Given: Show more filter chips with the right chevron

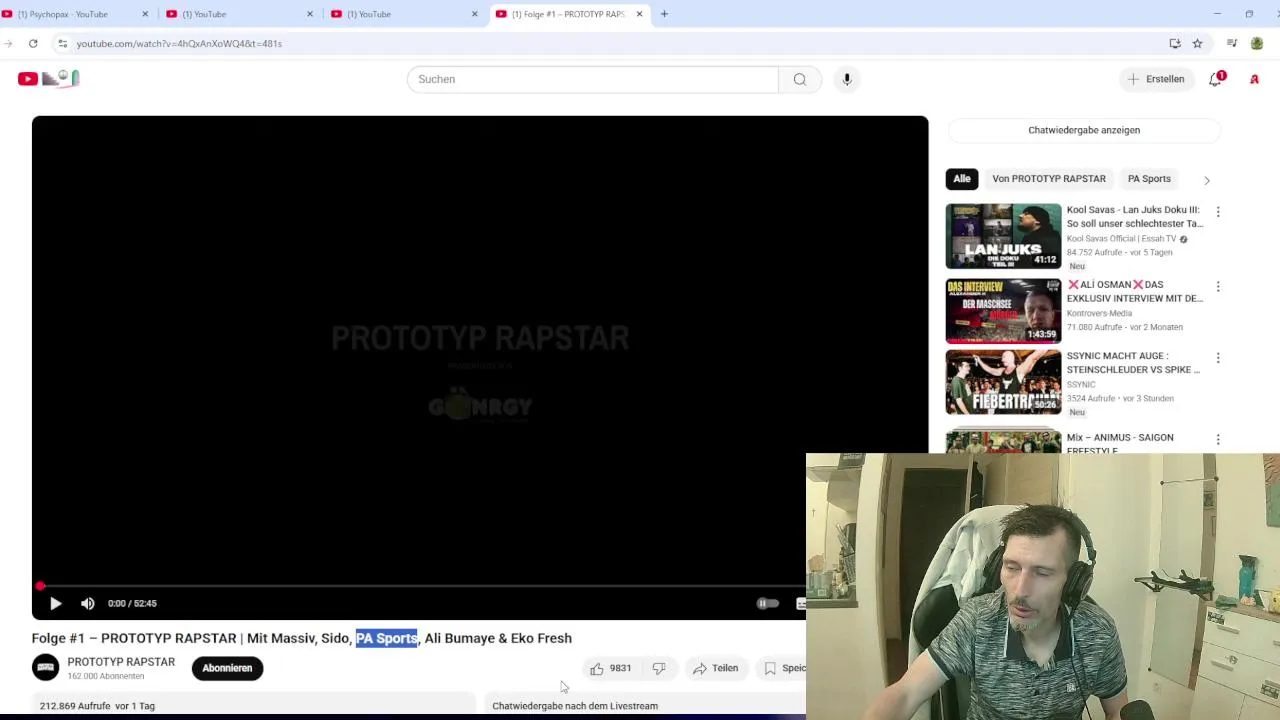Looking at the screenshot, I should pyautogui.click(x=1207, y=180).
